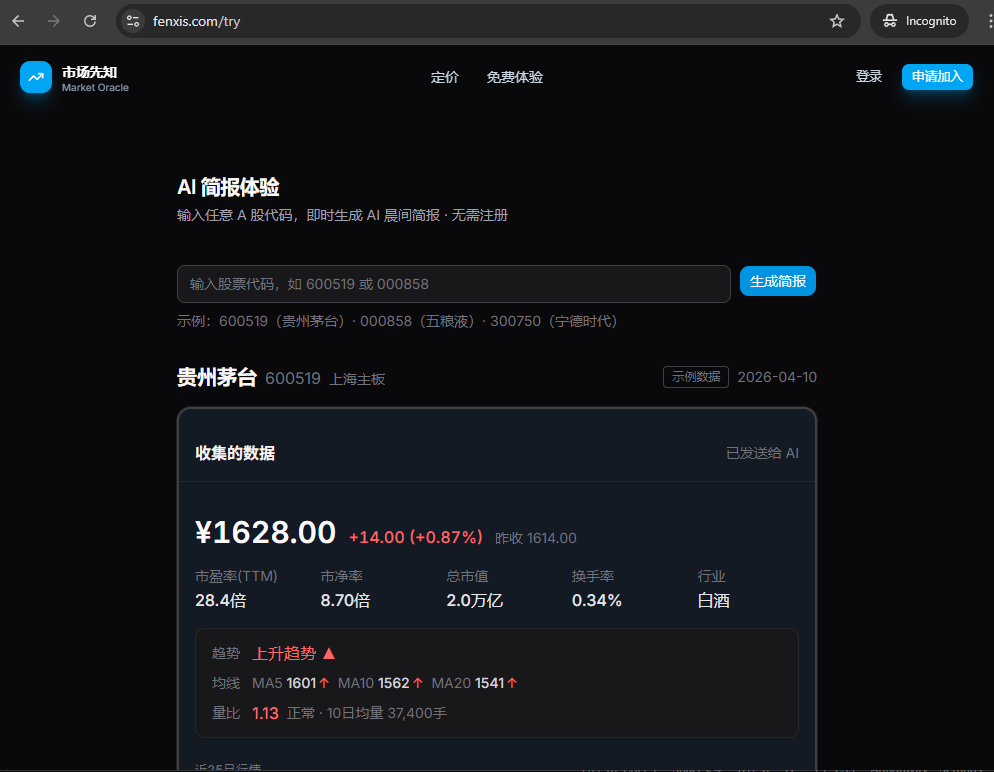Click the forward navigation arrow
This screenshot has height=772, width=994.
click(x=55, y=20)
